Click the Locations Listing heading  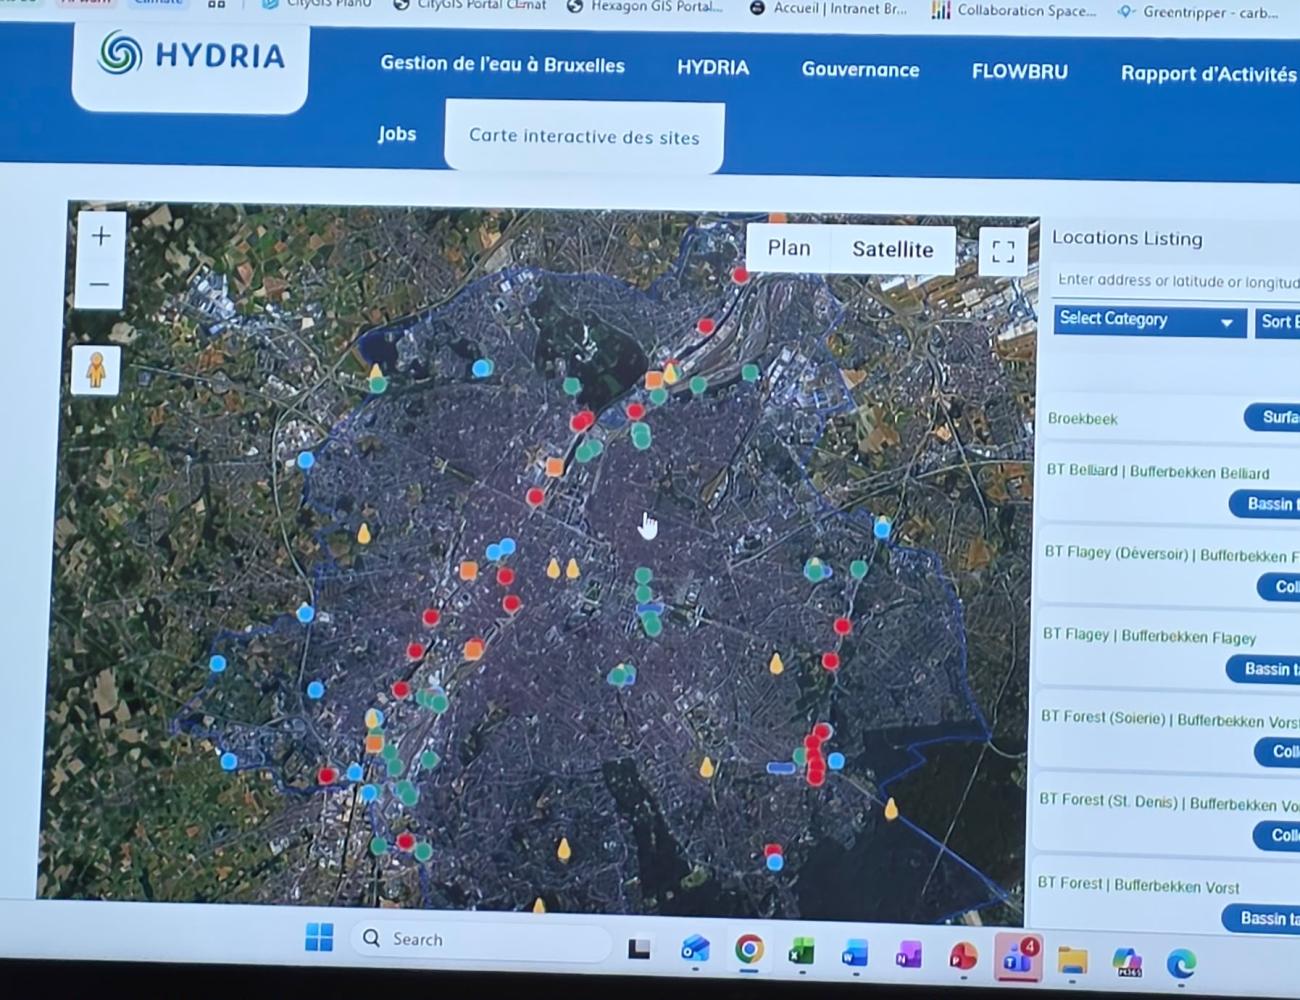[1127, 238]
